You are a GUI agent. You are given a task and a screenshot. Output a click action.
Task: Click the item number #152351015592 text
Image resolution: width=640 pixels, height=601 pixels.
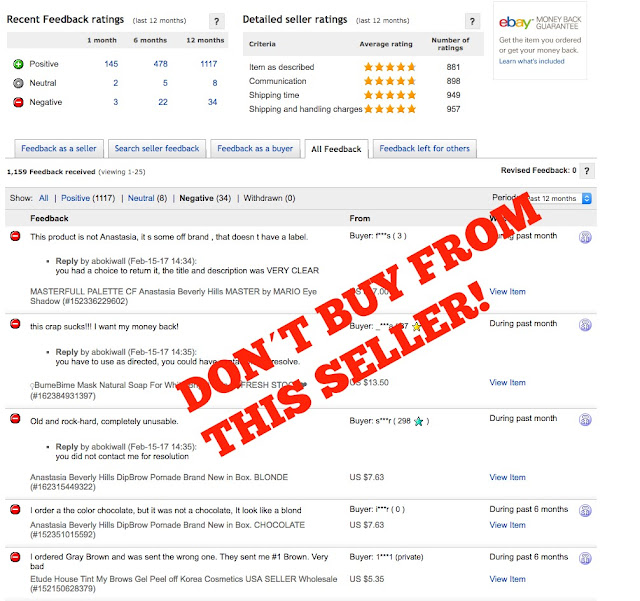pyautogui.click(x=63, y=535)
